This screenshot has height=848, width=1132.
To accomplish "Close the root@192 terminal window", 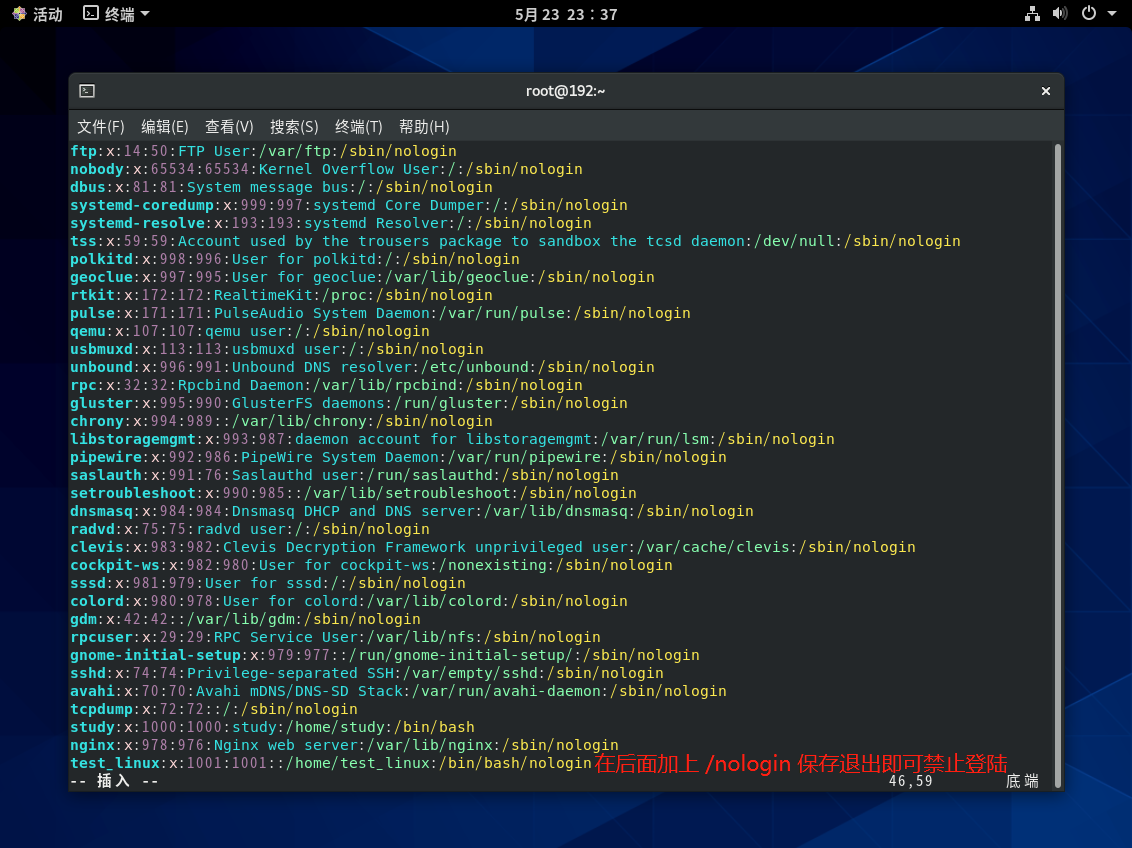I will pos(1046,91).
